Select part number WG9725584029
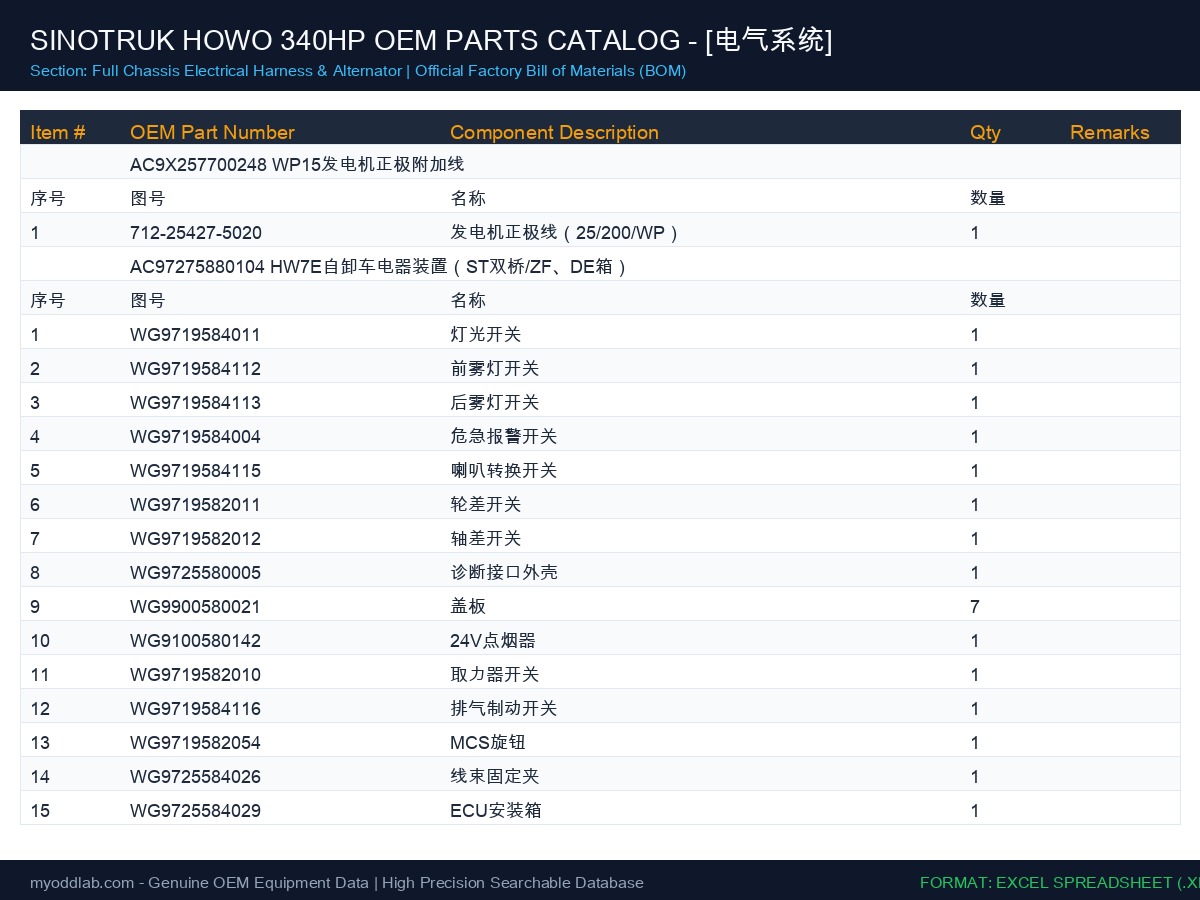 [x=195, y=811]
